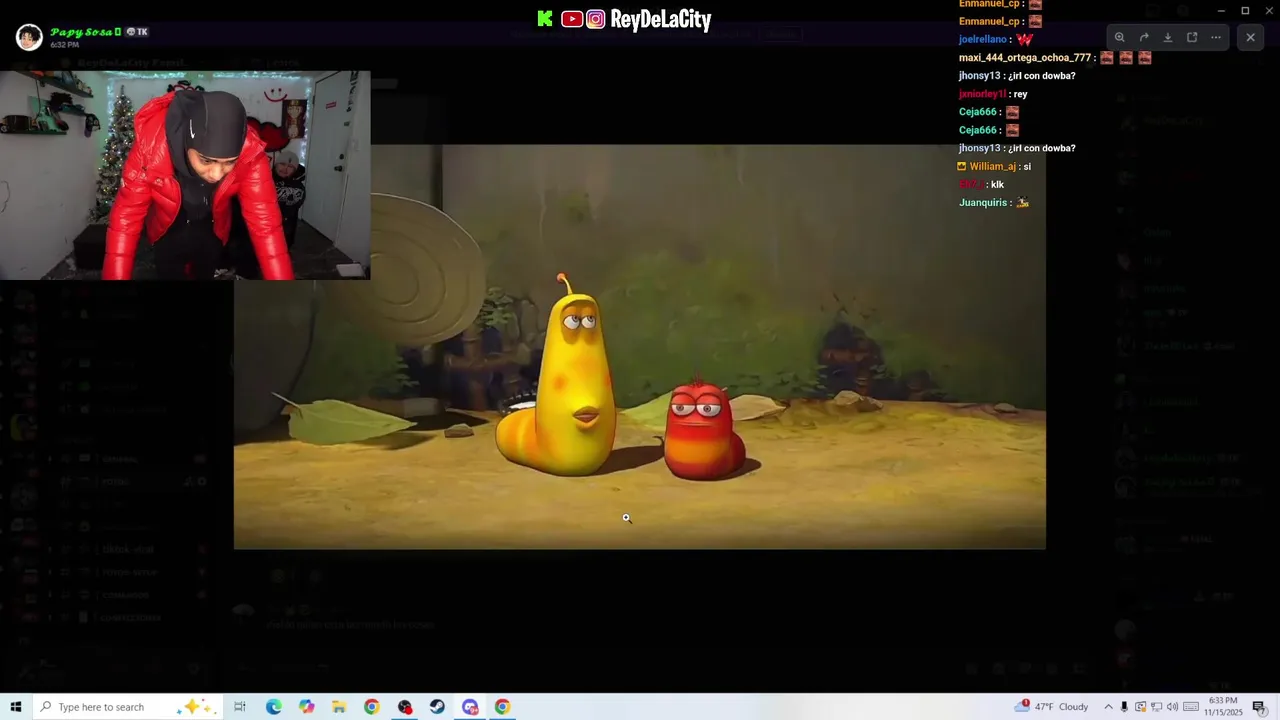Open Discord taskbar icon with notification badge
This screenshot has width=1280, height=720.
[x=470, y=707]
